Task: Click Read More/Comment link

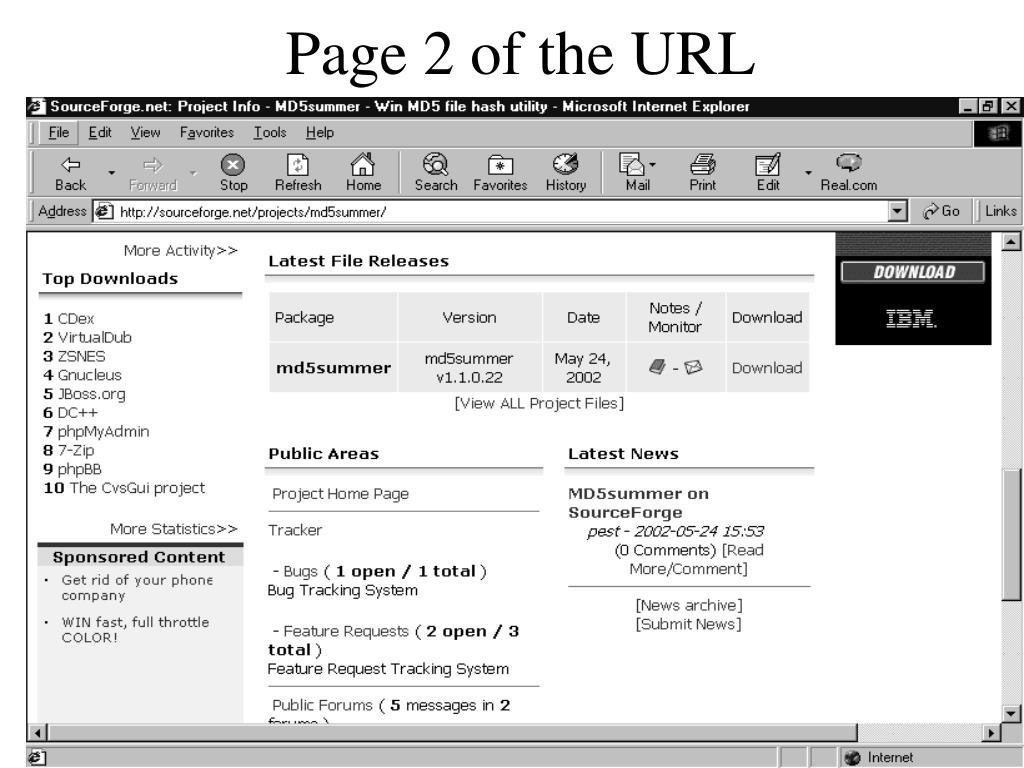Action: coord(688,560)
